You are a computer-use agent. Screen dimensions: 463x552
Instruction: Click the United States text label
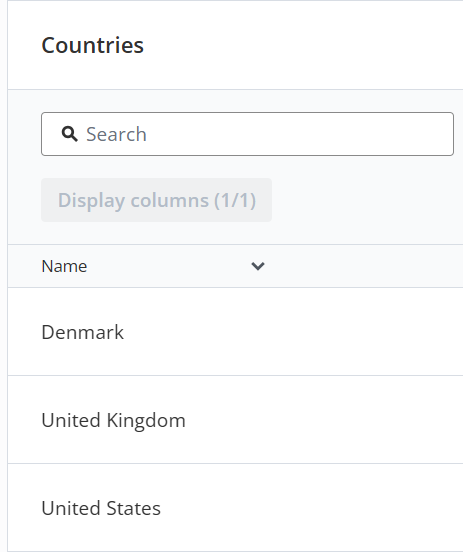point(101,508)
